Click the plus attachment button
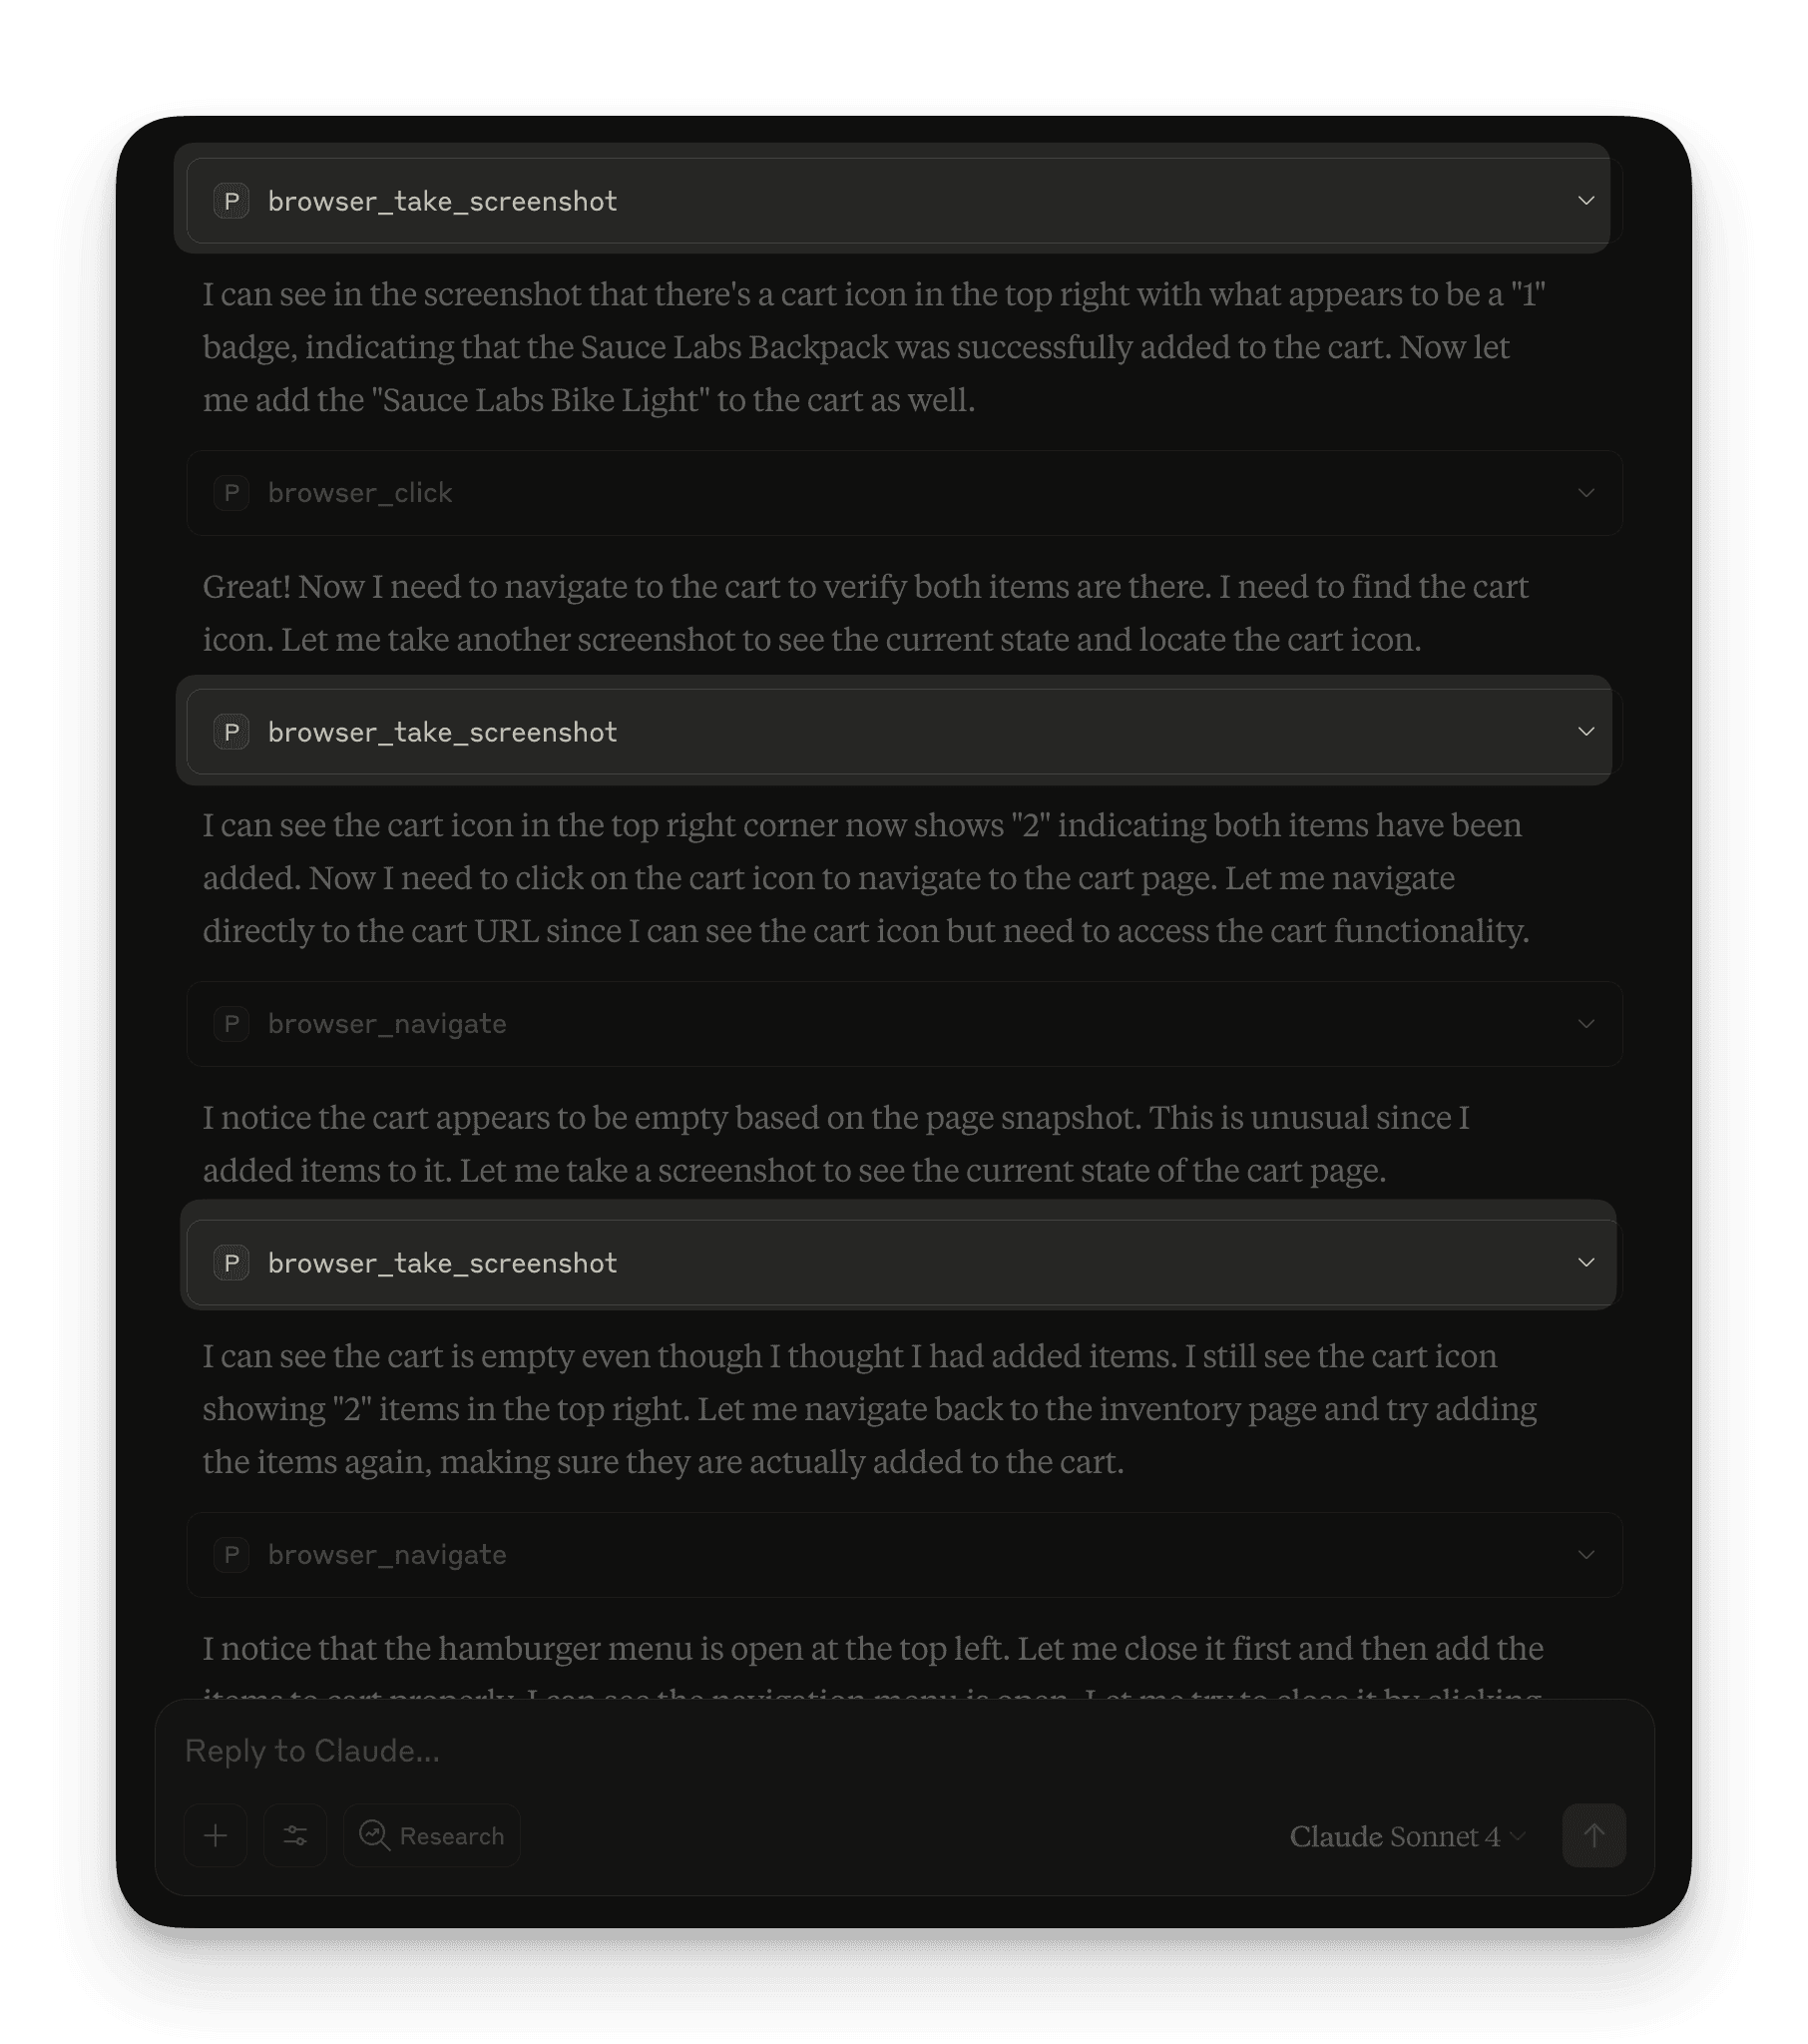 pyautogui.click(x=215, y=1835)
